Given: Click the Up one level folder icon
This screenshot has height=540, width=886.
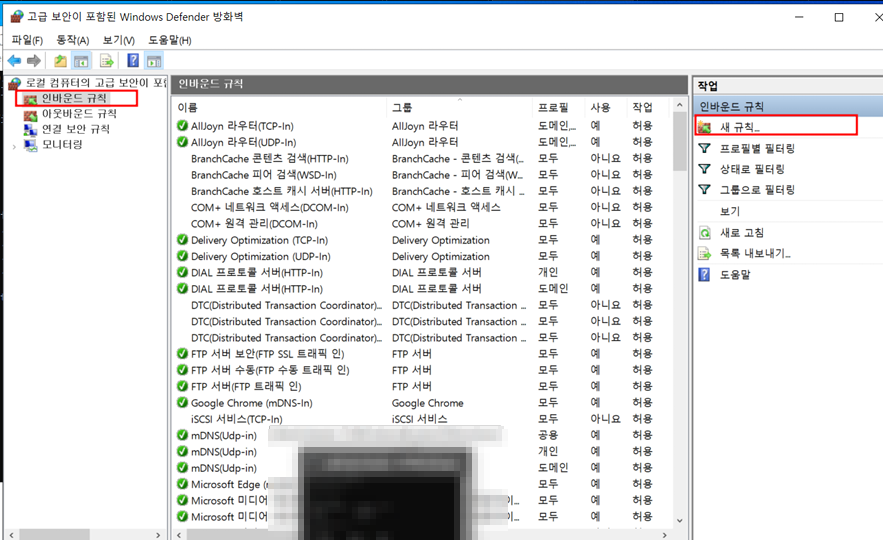Looking at the screenshot, I should pos(60,60).
